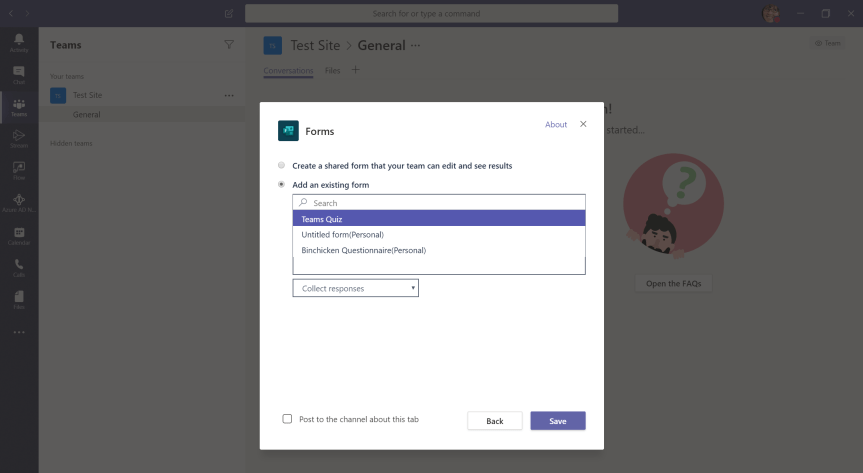Open the Activity feed in the sidebar
Screen dimensions: 863x473
coord(19,42)
